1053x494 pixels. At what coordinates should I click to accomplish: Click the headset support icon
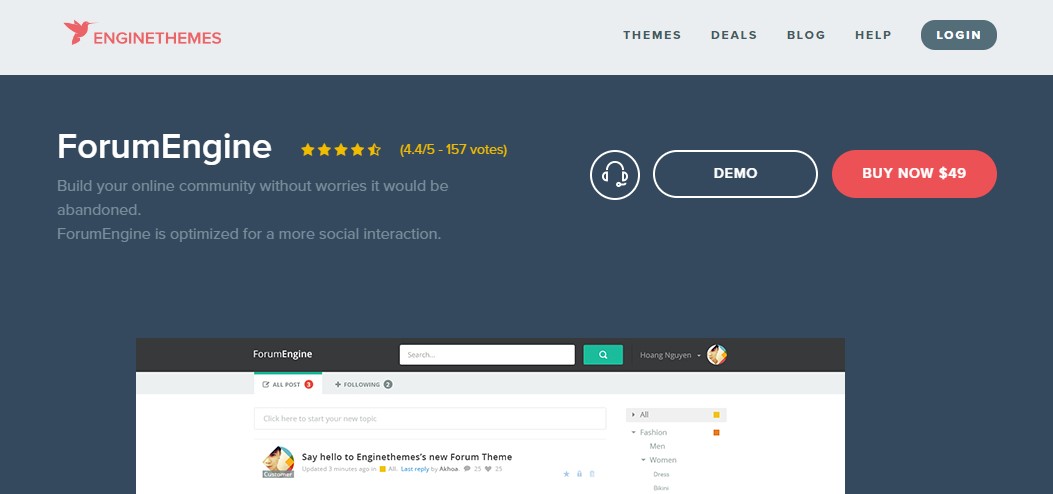tap(614, 175)
